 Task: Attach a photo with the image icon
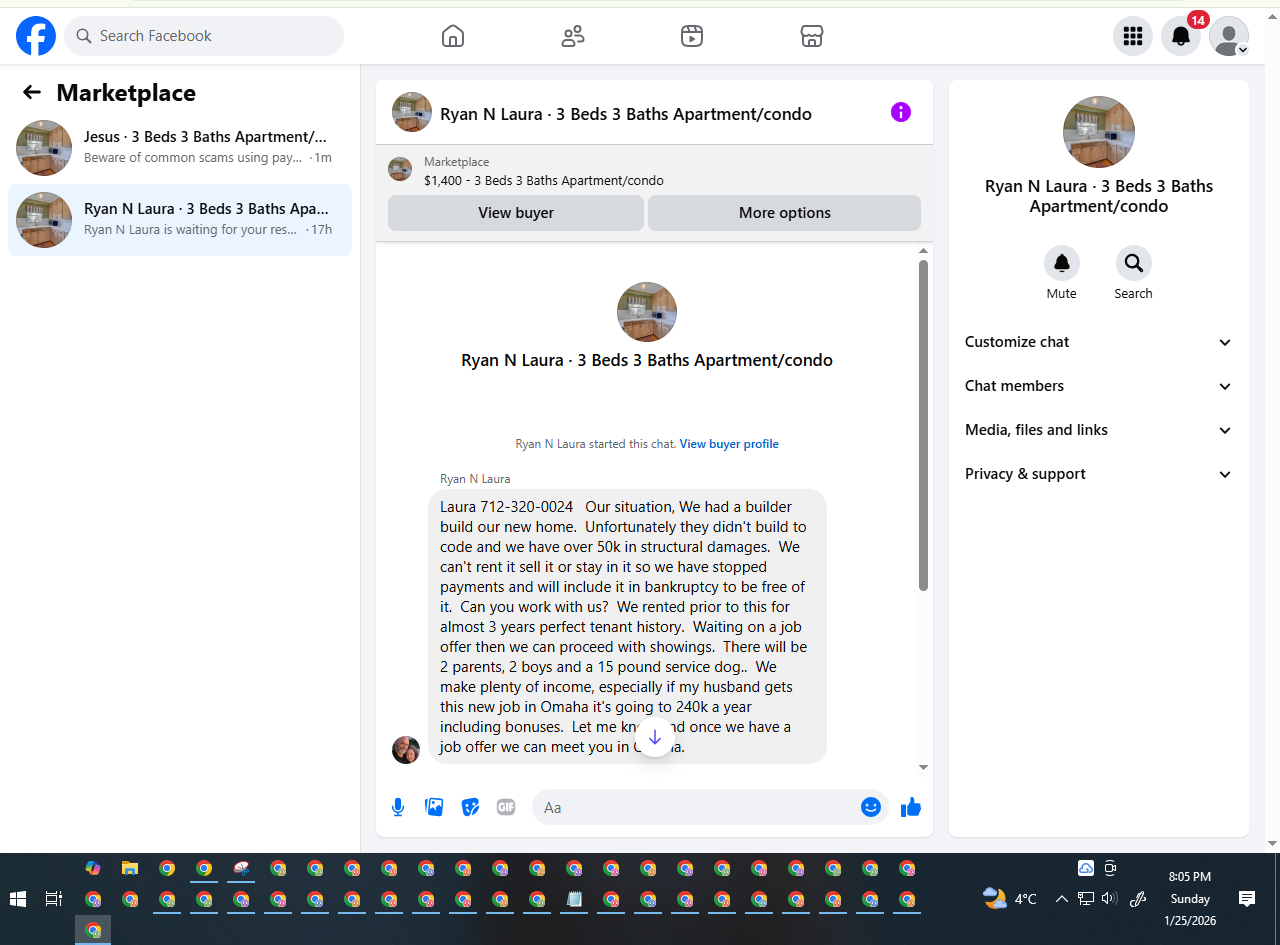point(434,807)
